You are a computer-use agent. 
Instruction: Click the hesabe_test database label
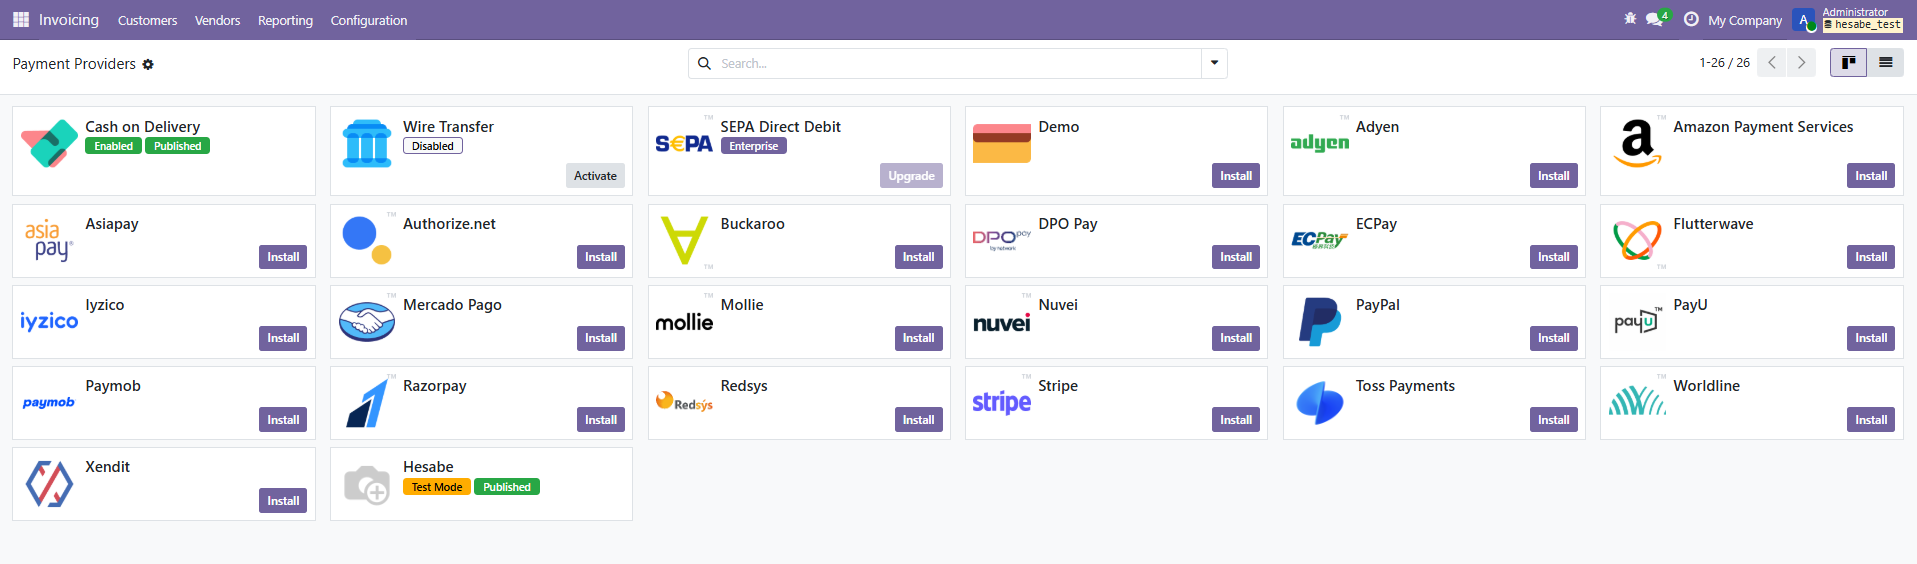tap(1862, 25)
